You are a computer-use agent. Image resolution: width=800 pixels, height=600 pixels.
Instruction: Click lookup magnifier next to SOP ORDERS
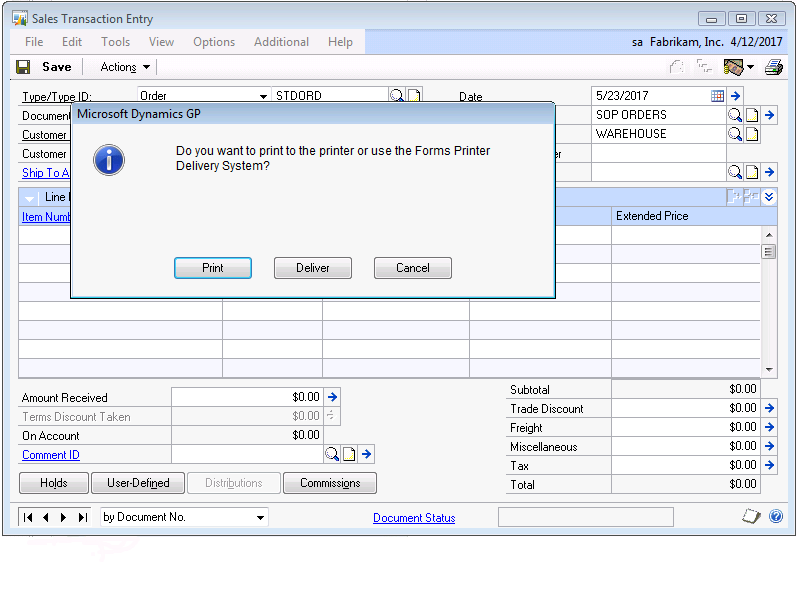click(735, 115)
